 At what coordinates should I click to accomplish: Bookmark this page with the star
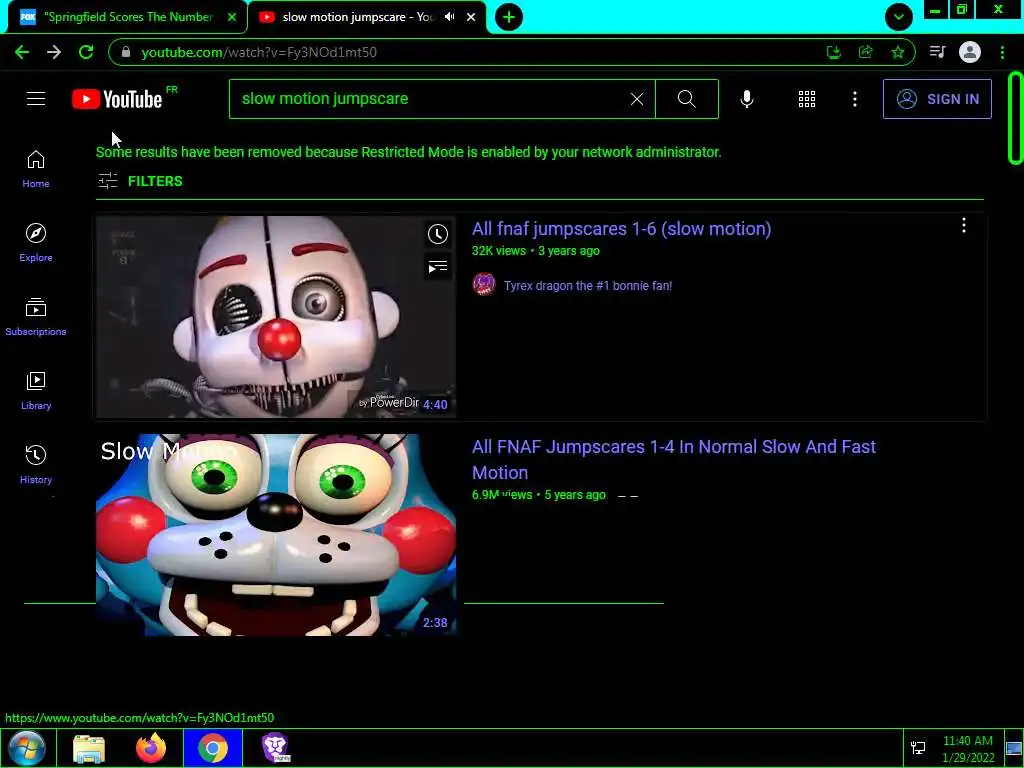click(898, 52)
